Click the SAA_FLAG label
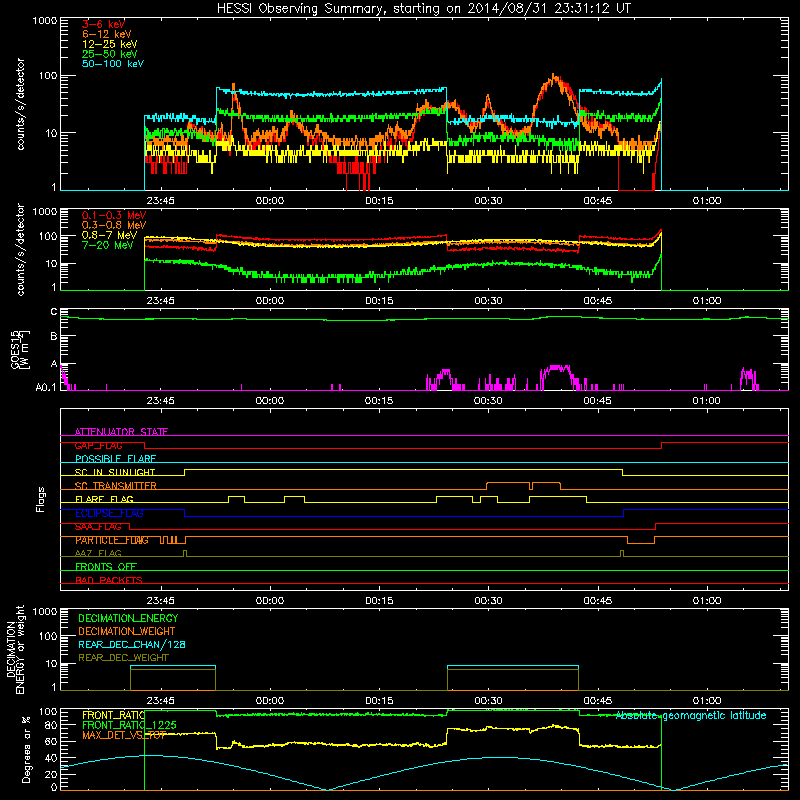The width and height of the screenshot is (800, 800). 98,527
